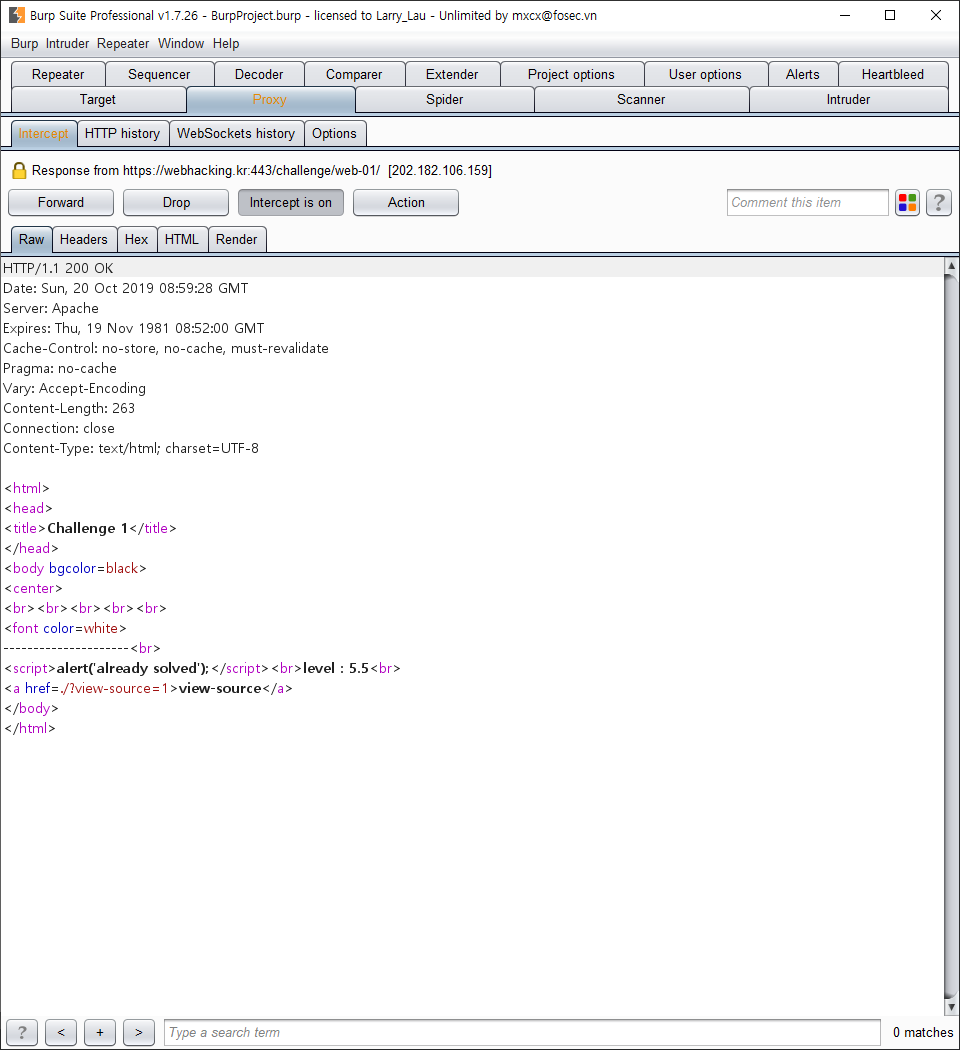This screenshot has width=960, height=1050.
Task: Click the 'Content-Type: text/html' header line
Action: tap(131, 449)
